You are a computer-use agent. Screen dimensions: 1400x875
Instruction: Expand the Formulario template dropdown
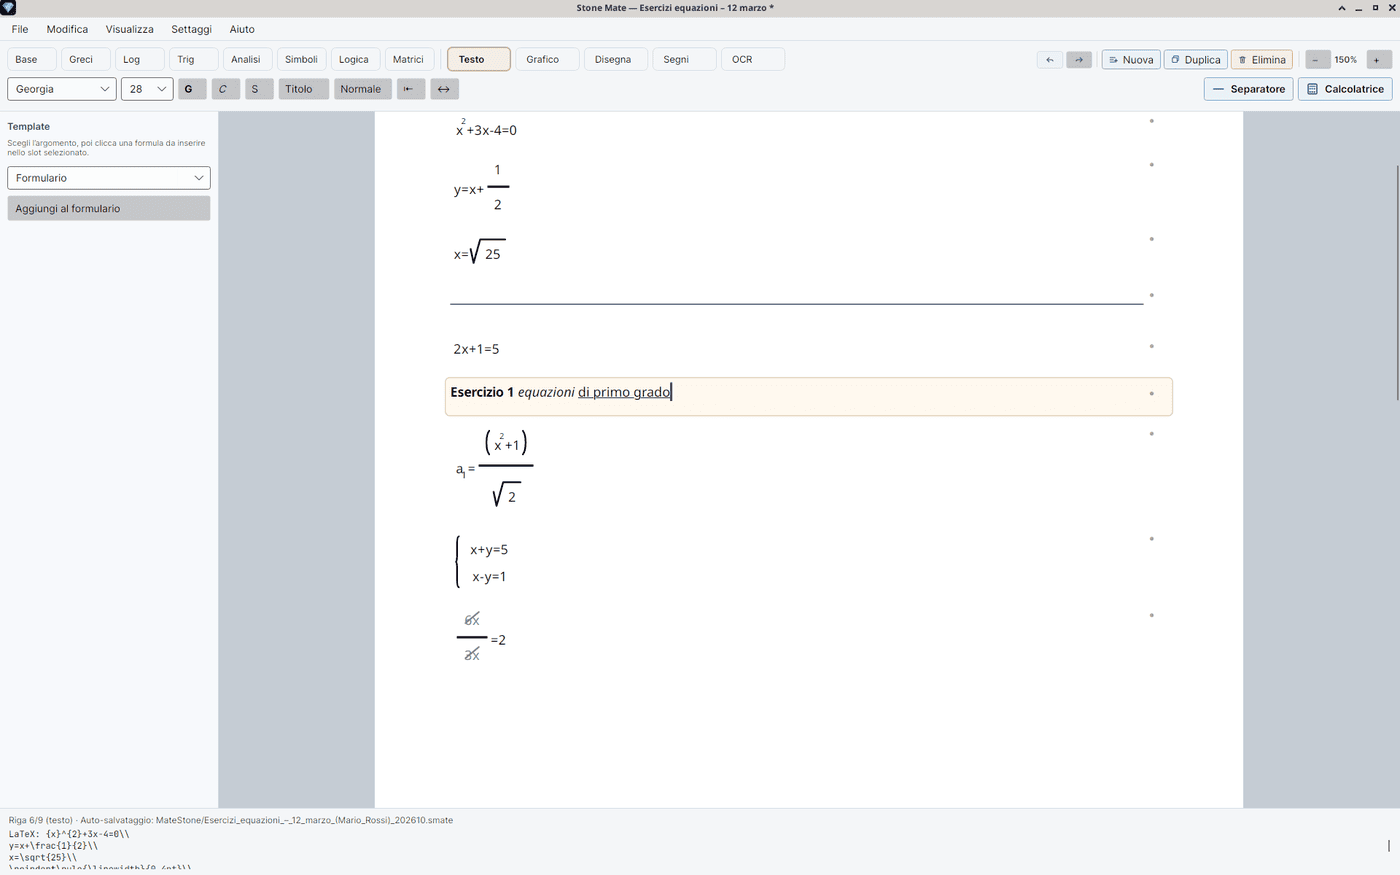pos(109,178)
